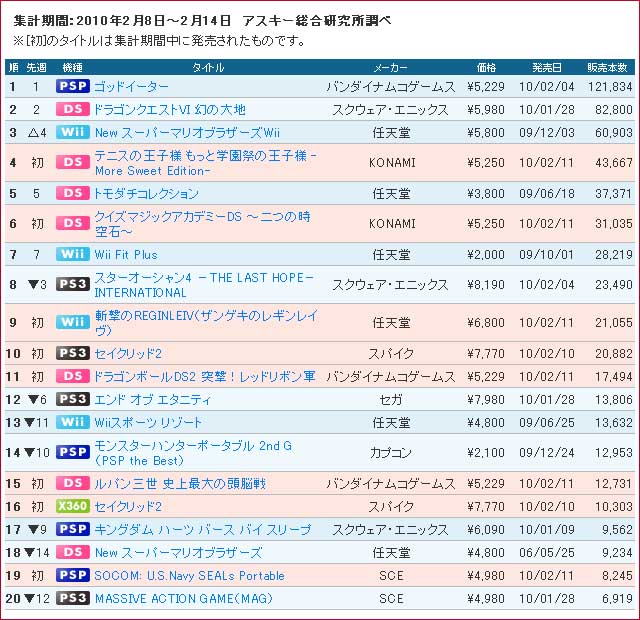Image resolution: width=640 pixels, height=620 pixels.
Task: Click the sales figure 6,919
Action: point(617,598)
